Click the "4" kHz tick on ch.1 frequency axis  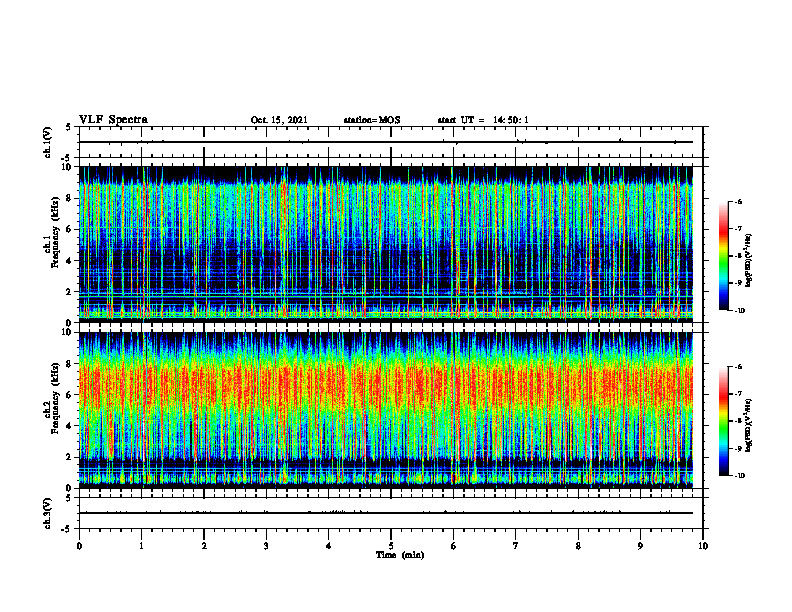pos(70,261)
